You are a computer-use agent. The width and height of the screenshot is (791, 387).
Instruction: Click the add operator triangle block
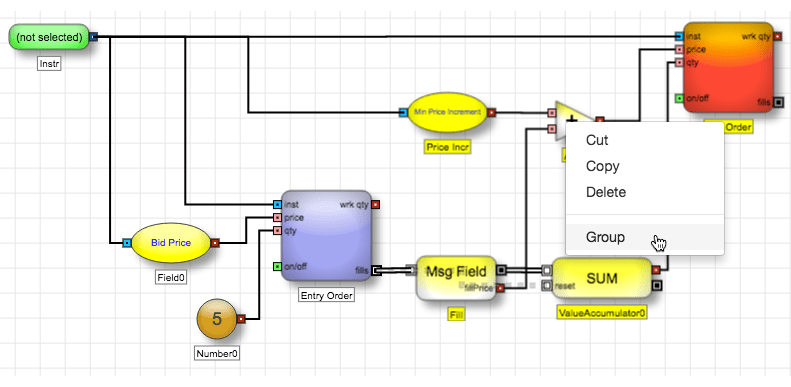(x=571, y=121)
